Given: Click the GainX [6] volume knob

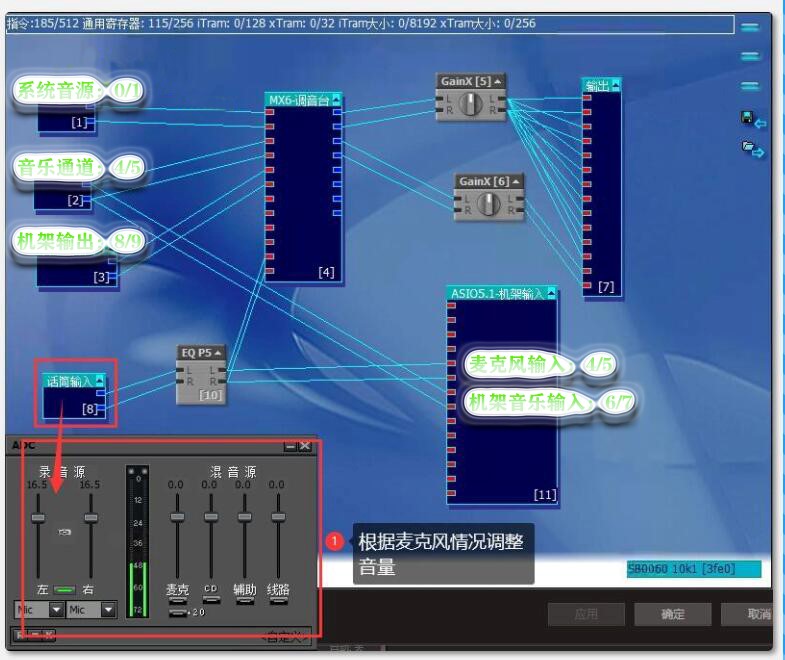Looking at the screenshot, I should pos(489,204).
